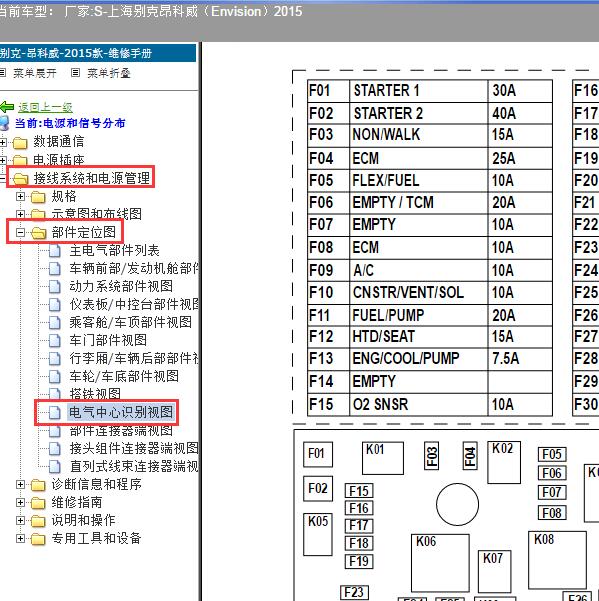Click the O2 SNSR table cell
599x601 pixels.
click(418, 404)
